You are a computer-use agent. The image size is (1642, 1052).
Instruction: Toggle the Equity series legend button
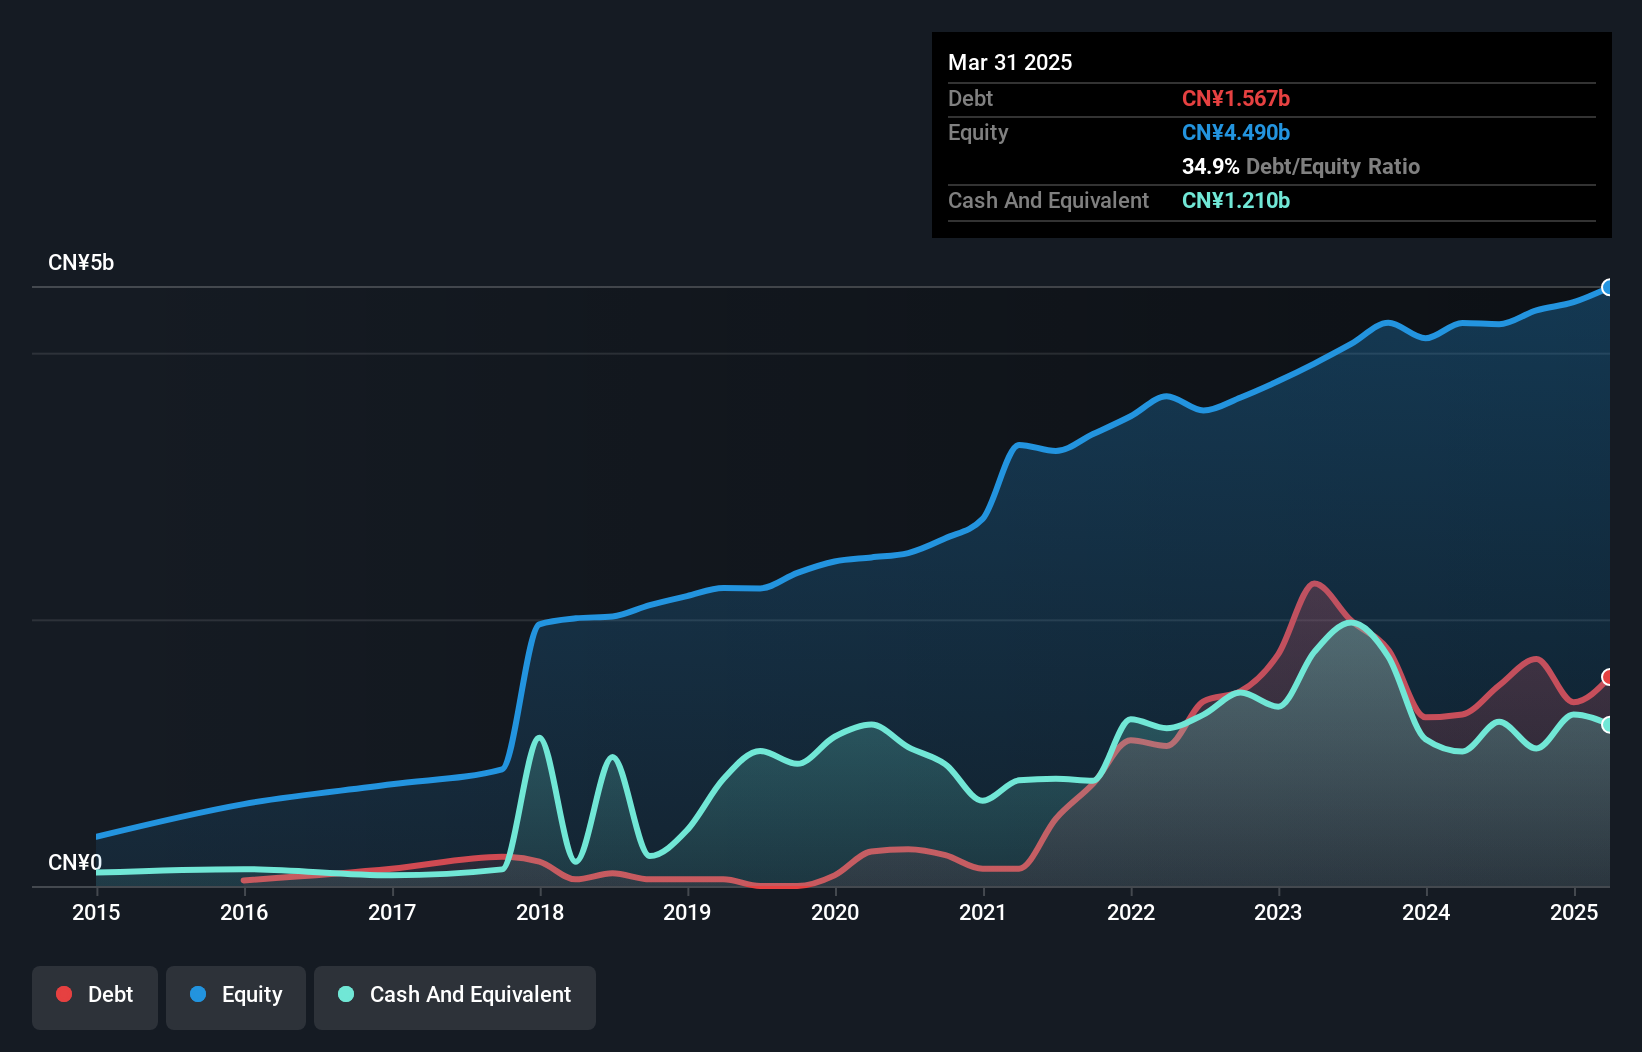(236, 997)
